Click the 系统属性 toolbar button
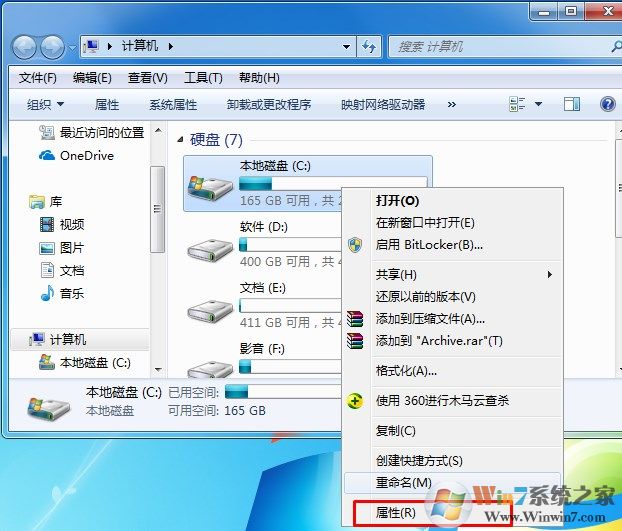The width and height of the screenshot is (622, 531). [173, 105]
